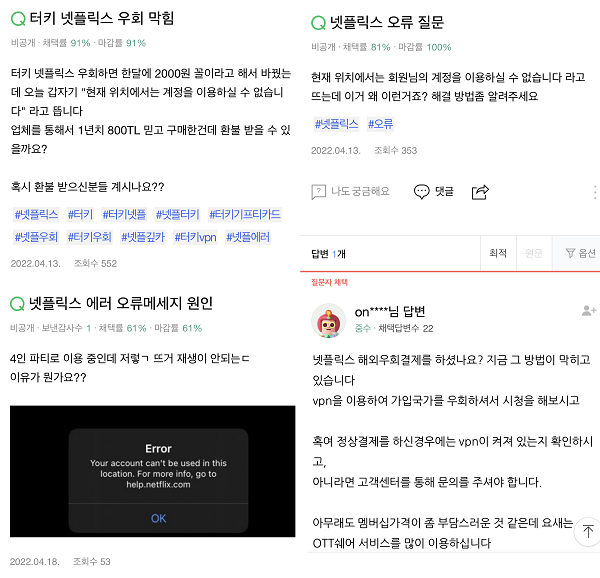Click the 채택률 91% statistic
This screenshot has width=600, height=578.
[66, 43]
